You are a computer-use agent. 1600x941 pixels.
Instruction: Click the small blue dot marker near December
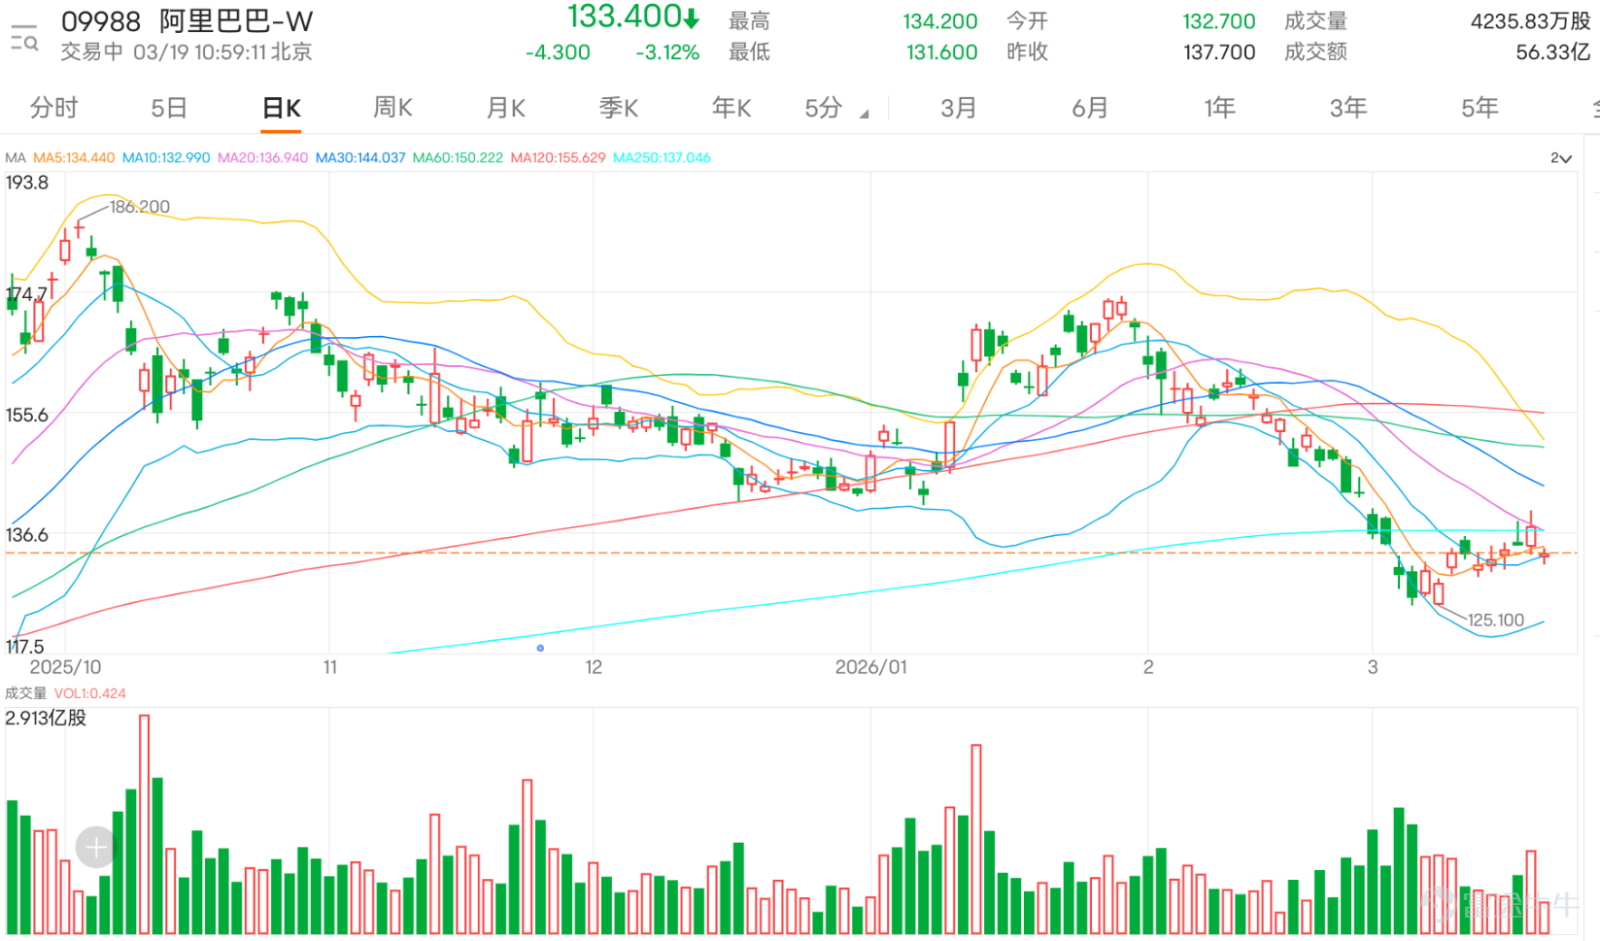[x=540, y=648]
